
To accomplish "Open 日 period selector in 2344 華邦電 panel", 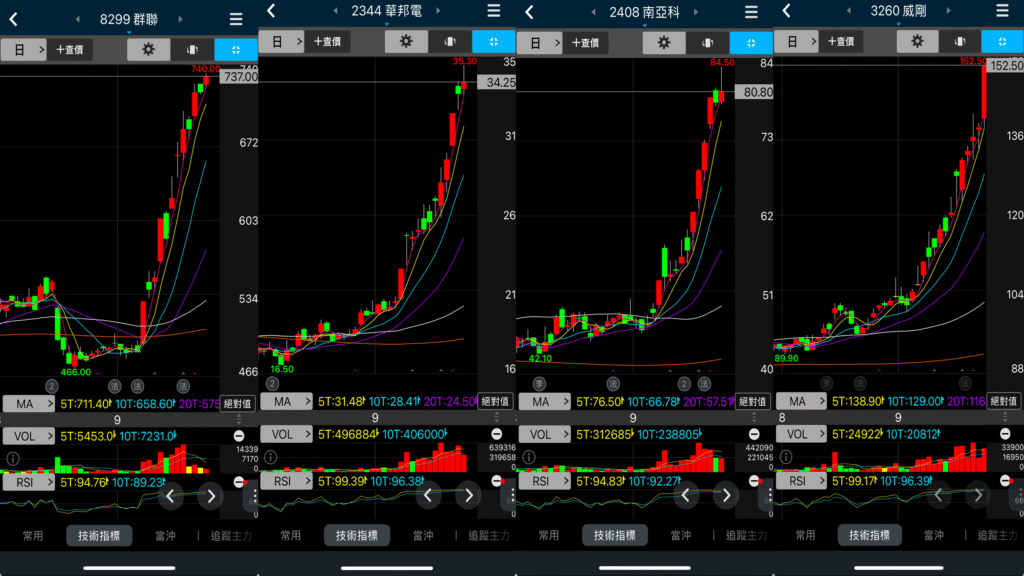I will tap(280, 42).
